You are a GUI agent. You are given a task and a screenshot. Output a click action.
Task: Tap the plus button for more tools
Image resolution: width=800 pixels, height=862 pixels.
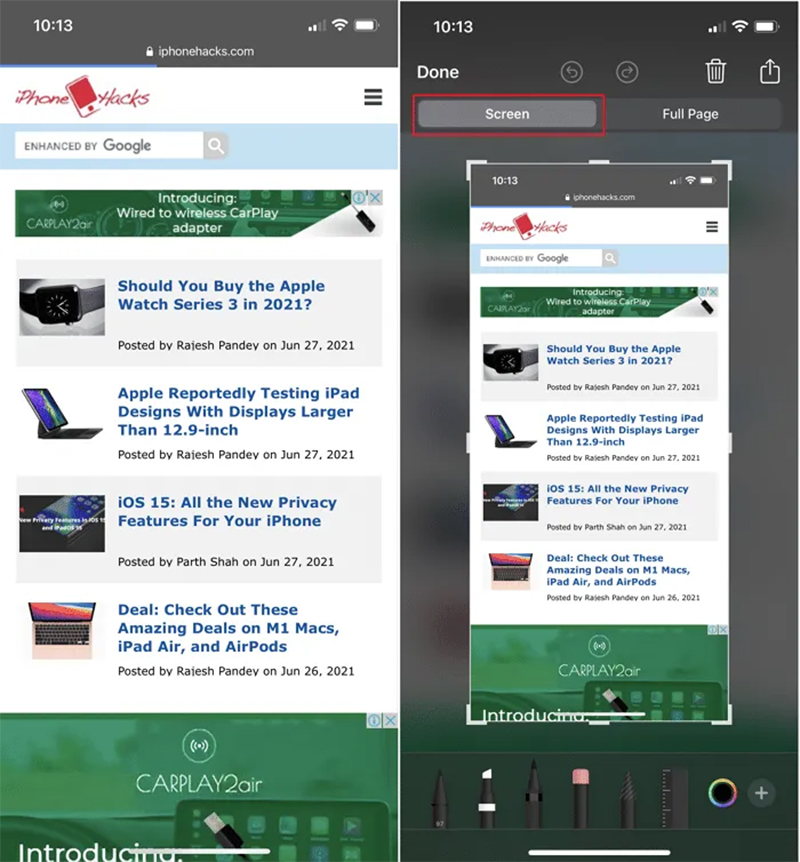click(x=761, y=793)
